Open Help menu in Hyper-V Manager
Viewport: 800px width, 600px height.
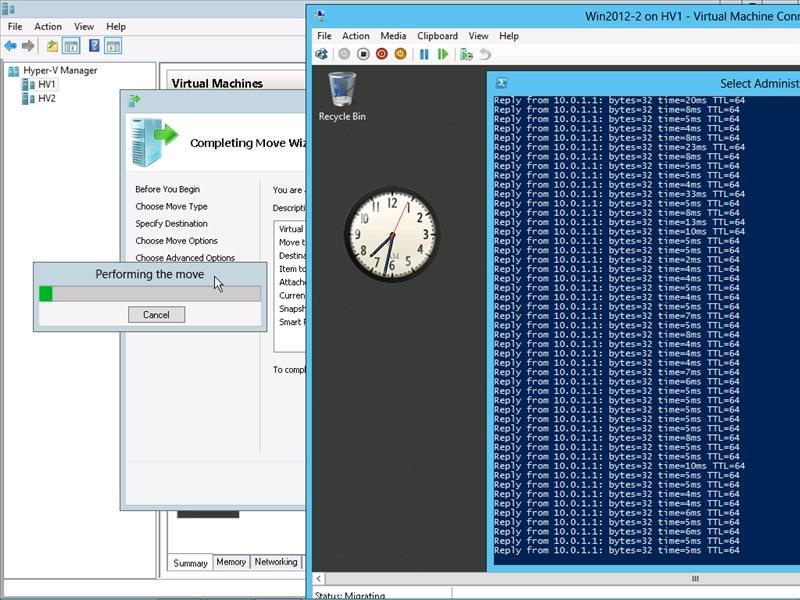click(x=116, y=27)
